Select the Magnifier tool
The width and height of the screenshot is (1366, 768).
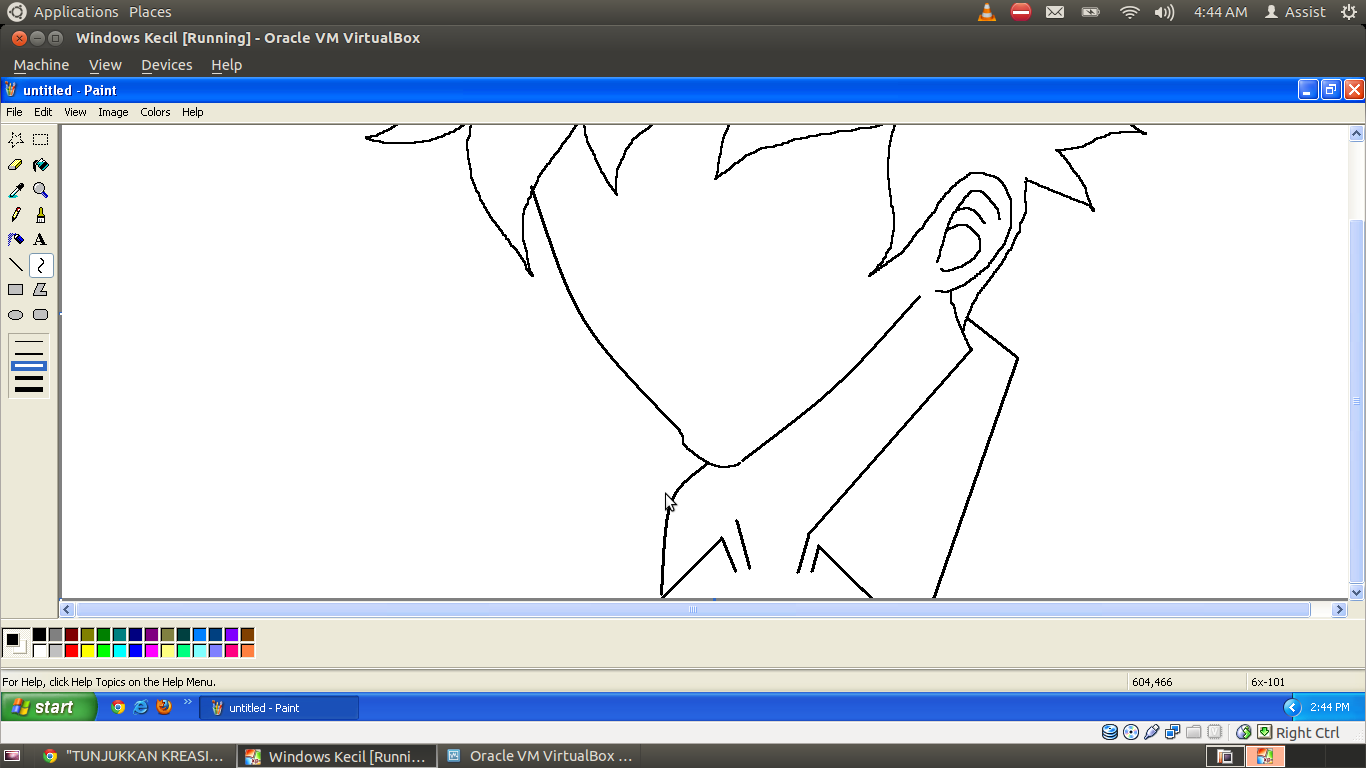tap(41, 190)
